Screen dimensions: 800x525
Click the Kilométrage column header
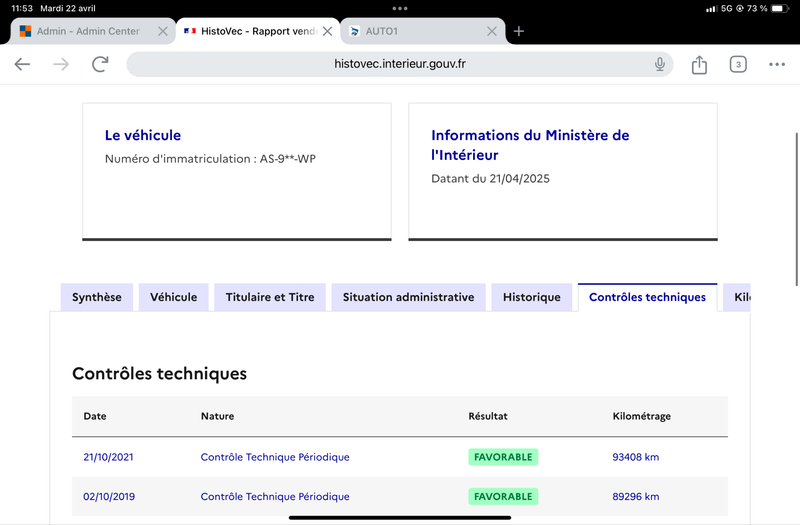point(641,416)
